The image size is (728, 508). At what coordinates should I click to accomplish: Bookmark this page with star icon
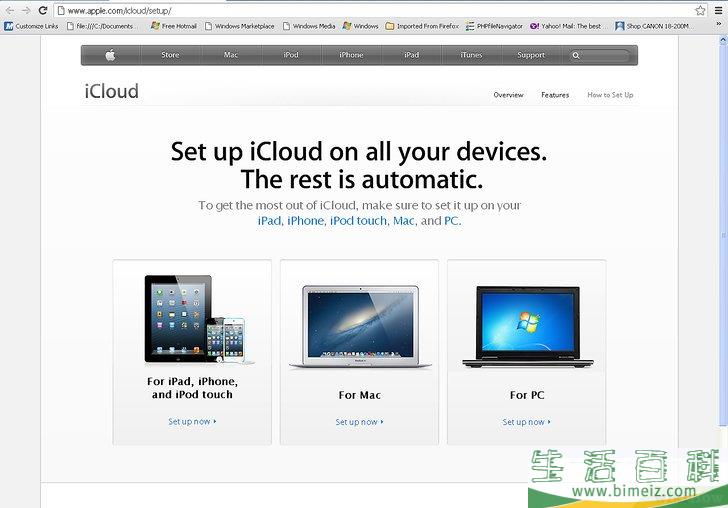700,10
